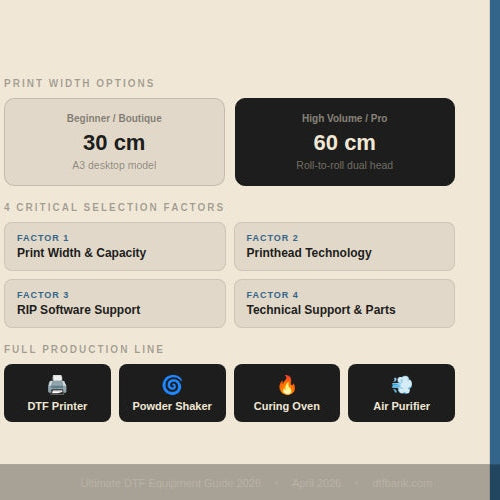Screen dimensions: 500x500
Task: Click the dtfbank.com link in footer
Action: pos(403,483)
